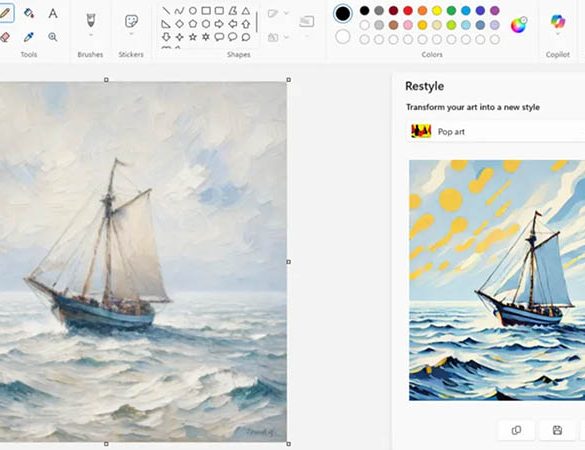585x450 pixels.
Task: Open the Stickers tool
Action: [x=131, y=21]
